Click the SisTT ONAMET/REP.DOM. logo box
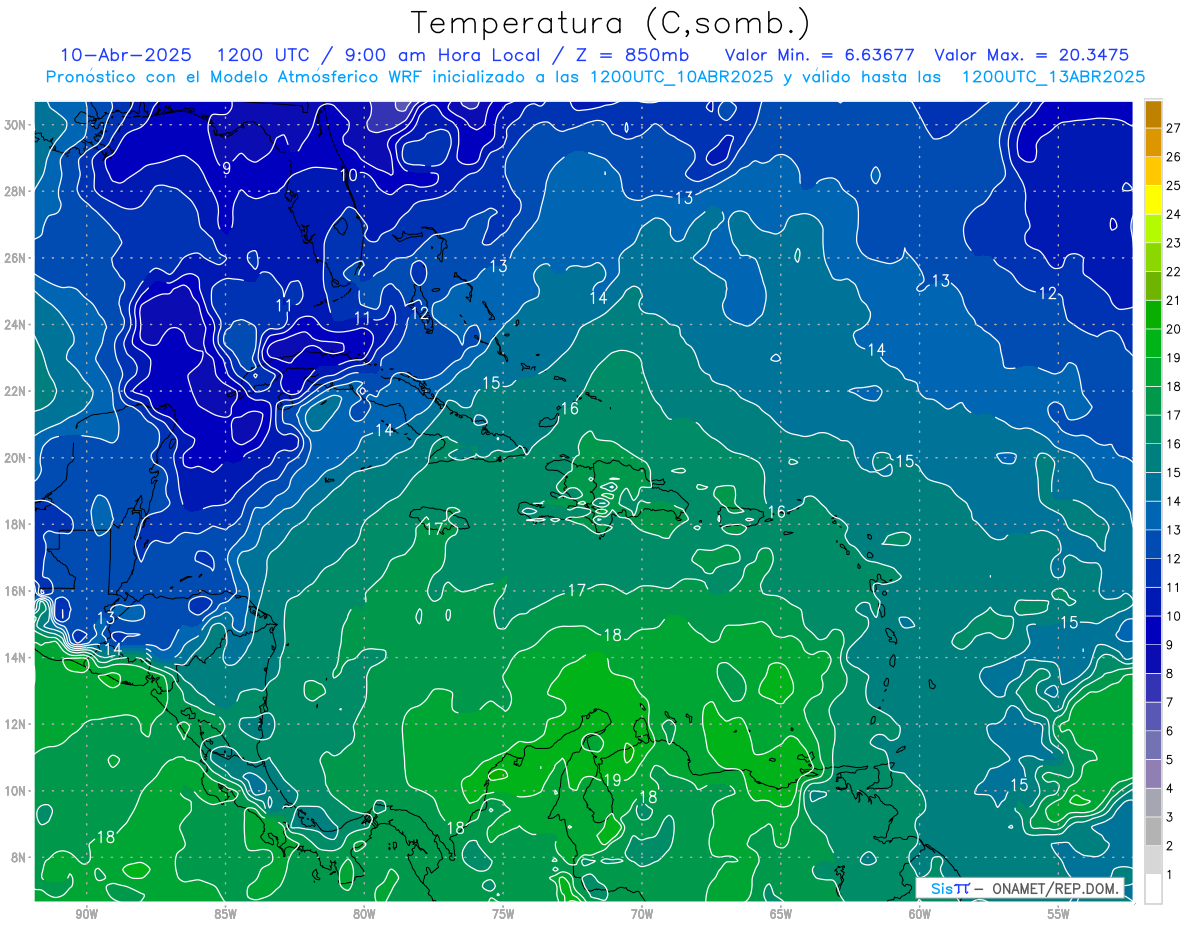Viewport: 1200px width, 927px height. (1020, 888)
